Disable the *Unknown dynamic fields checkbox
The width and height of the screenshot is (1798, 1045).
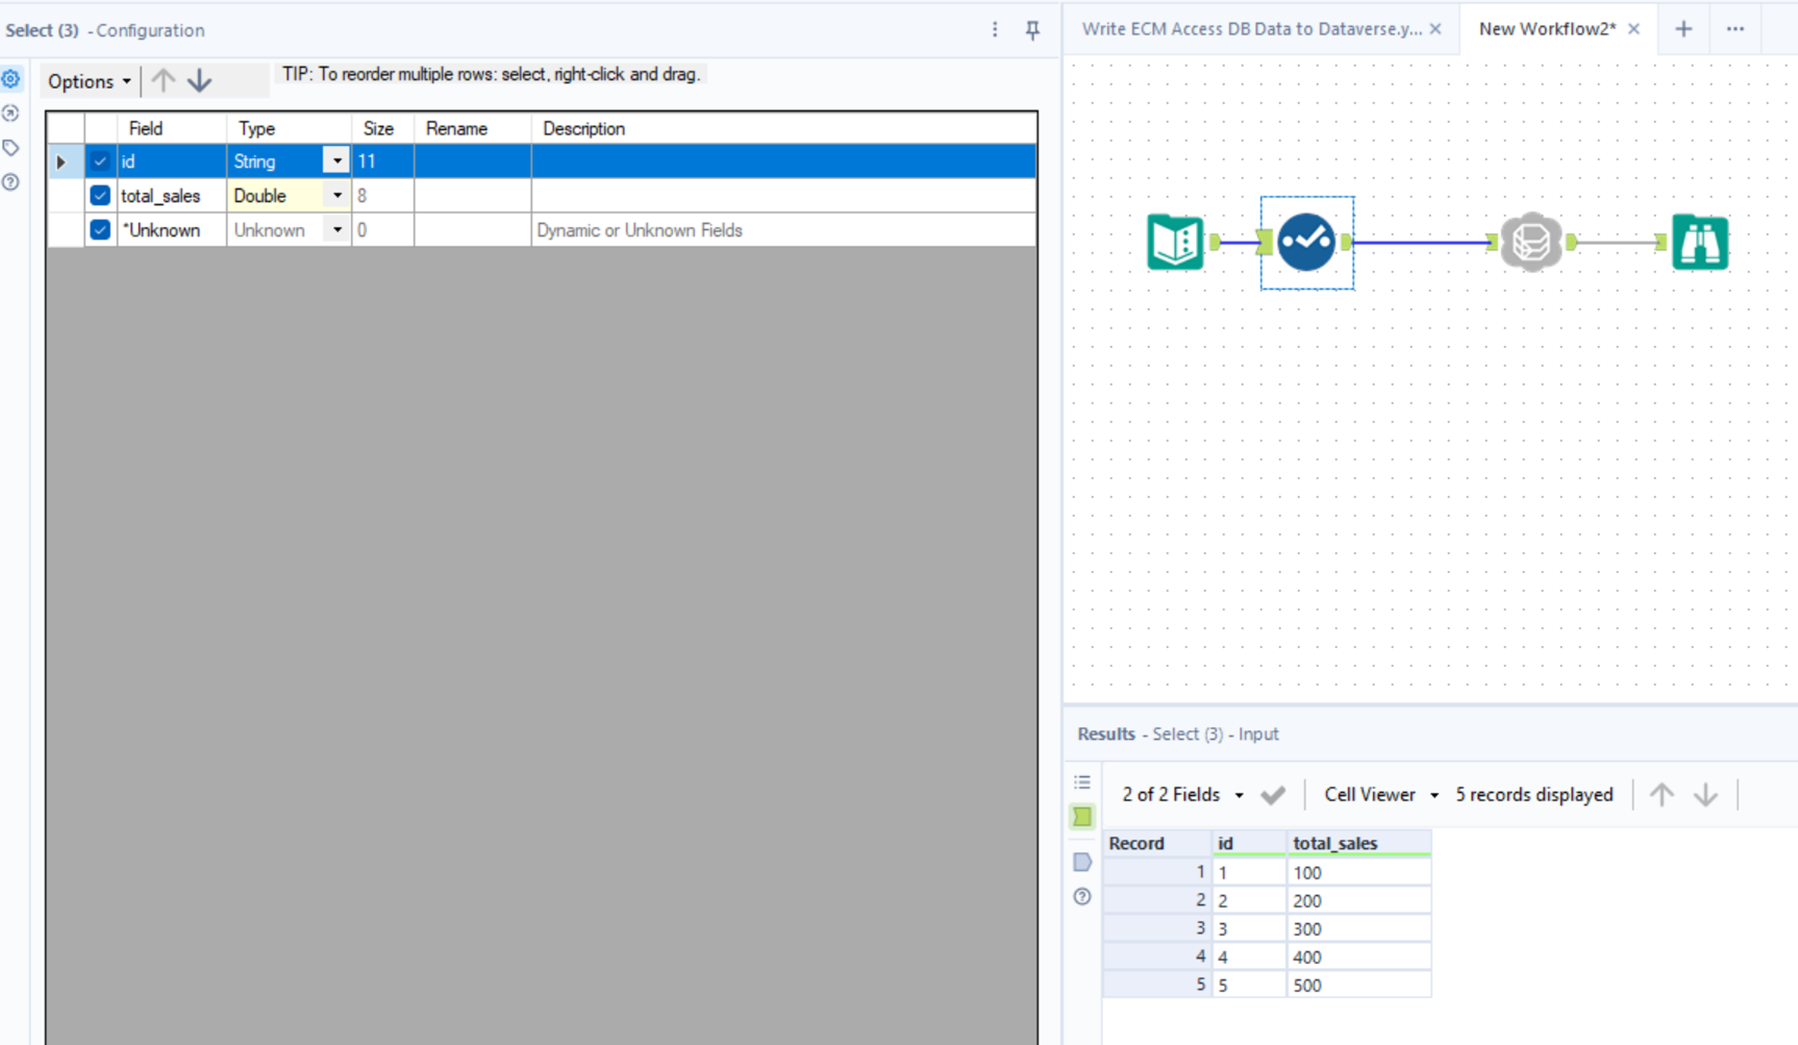tap(99, 229)
